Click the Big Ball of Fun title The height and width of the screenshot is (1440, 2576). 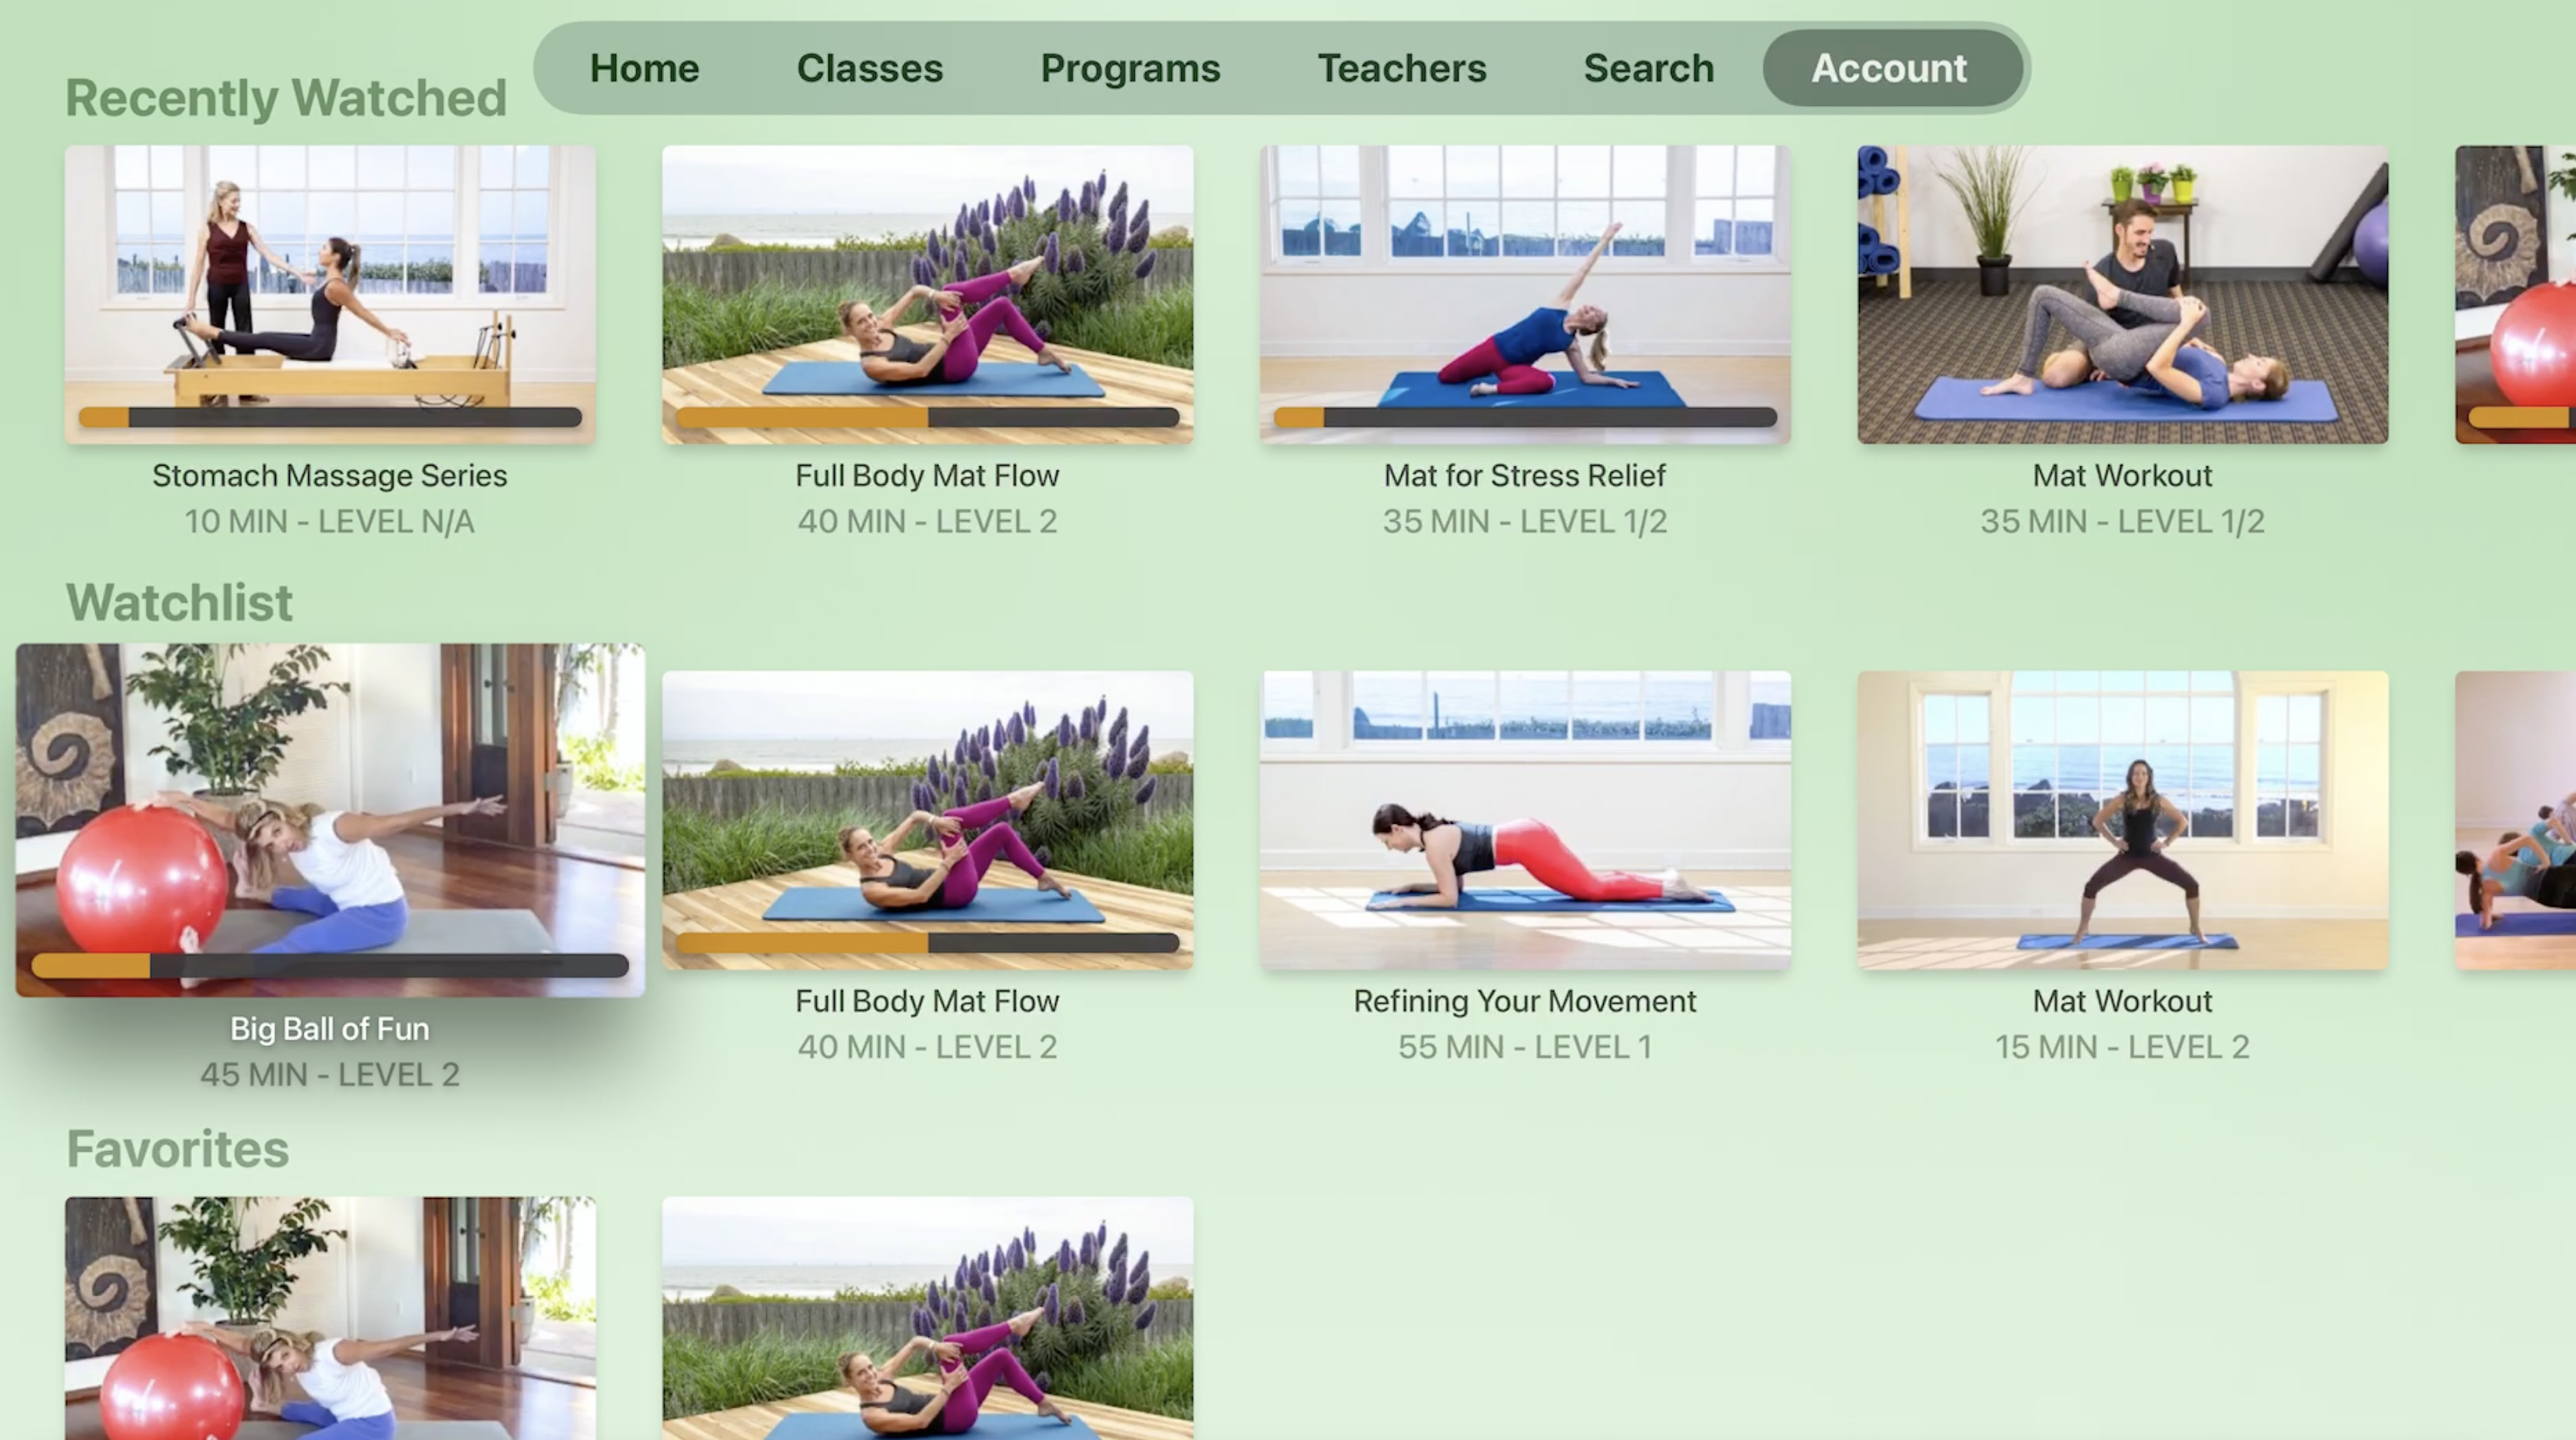[x=330, y=1028]
